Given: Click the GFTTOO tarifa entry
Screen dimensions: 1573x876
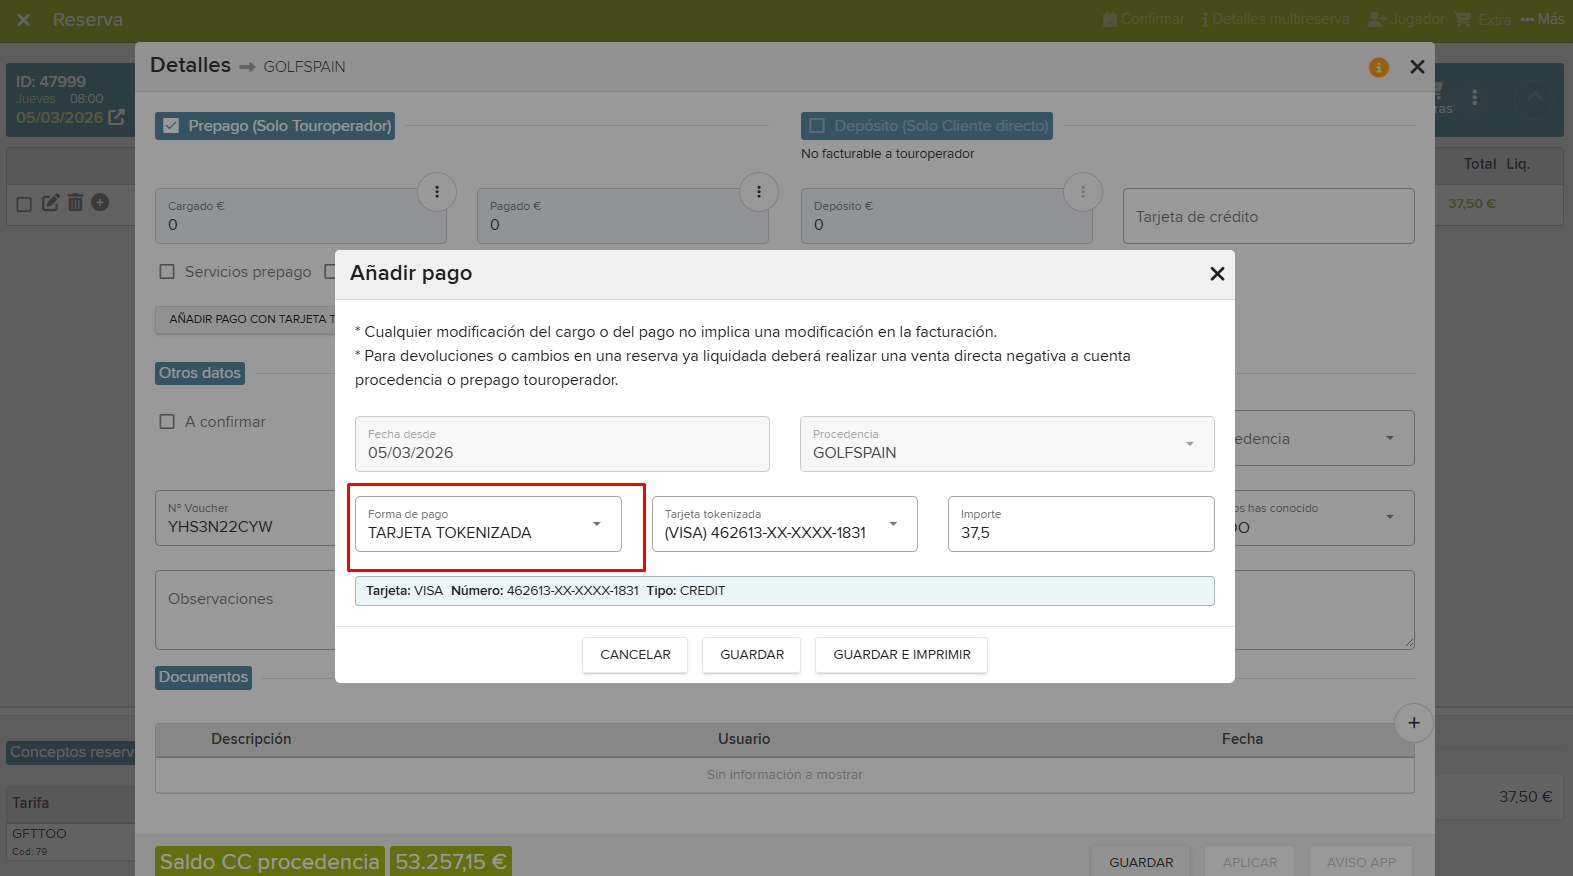Looking at the screenshot, I should click(39, 833).
